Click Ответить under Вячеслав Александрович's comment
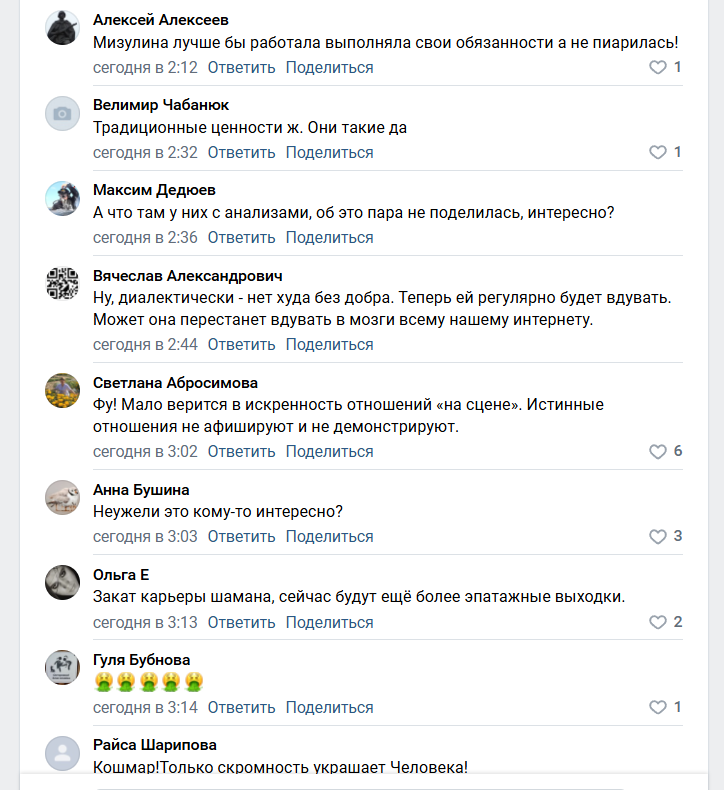The width and height of the screenshot is (724, 790). pyautogui.click(x=241, y=345)
